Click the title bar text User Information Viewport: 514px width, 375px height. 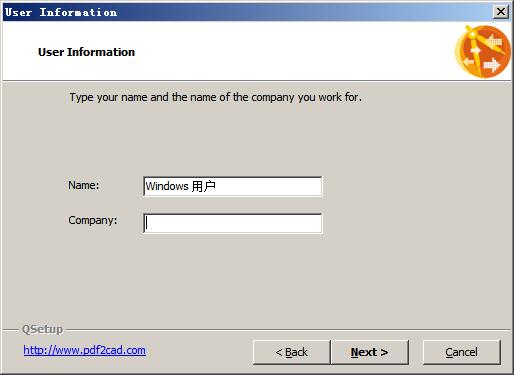[x=61, y=12]
